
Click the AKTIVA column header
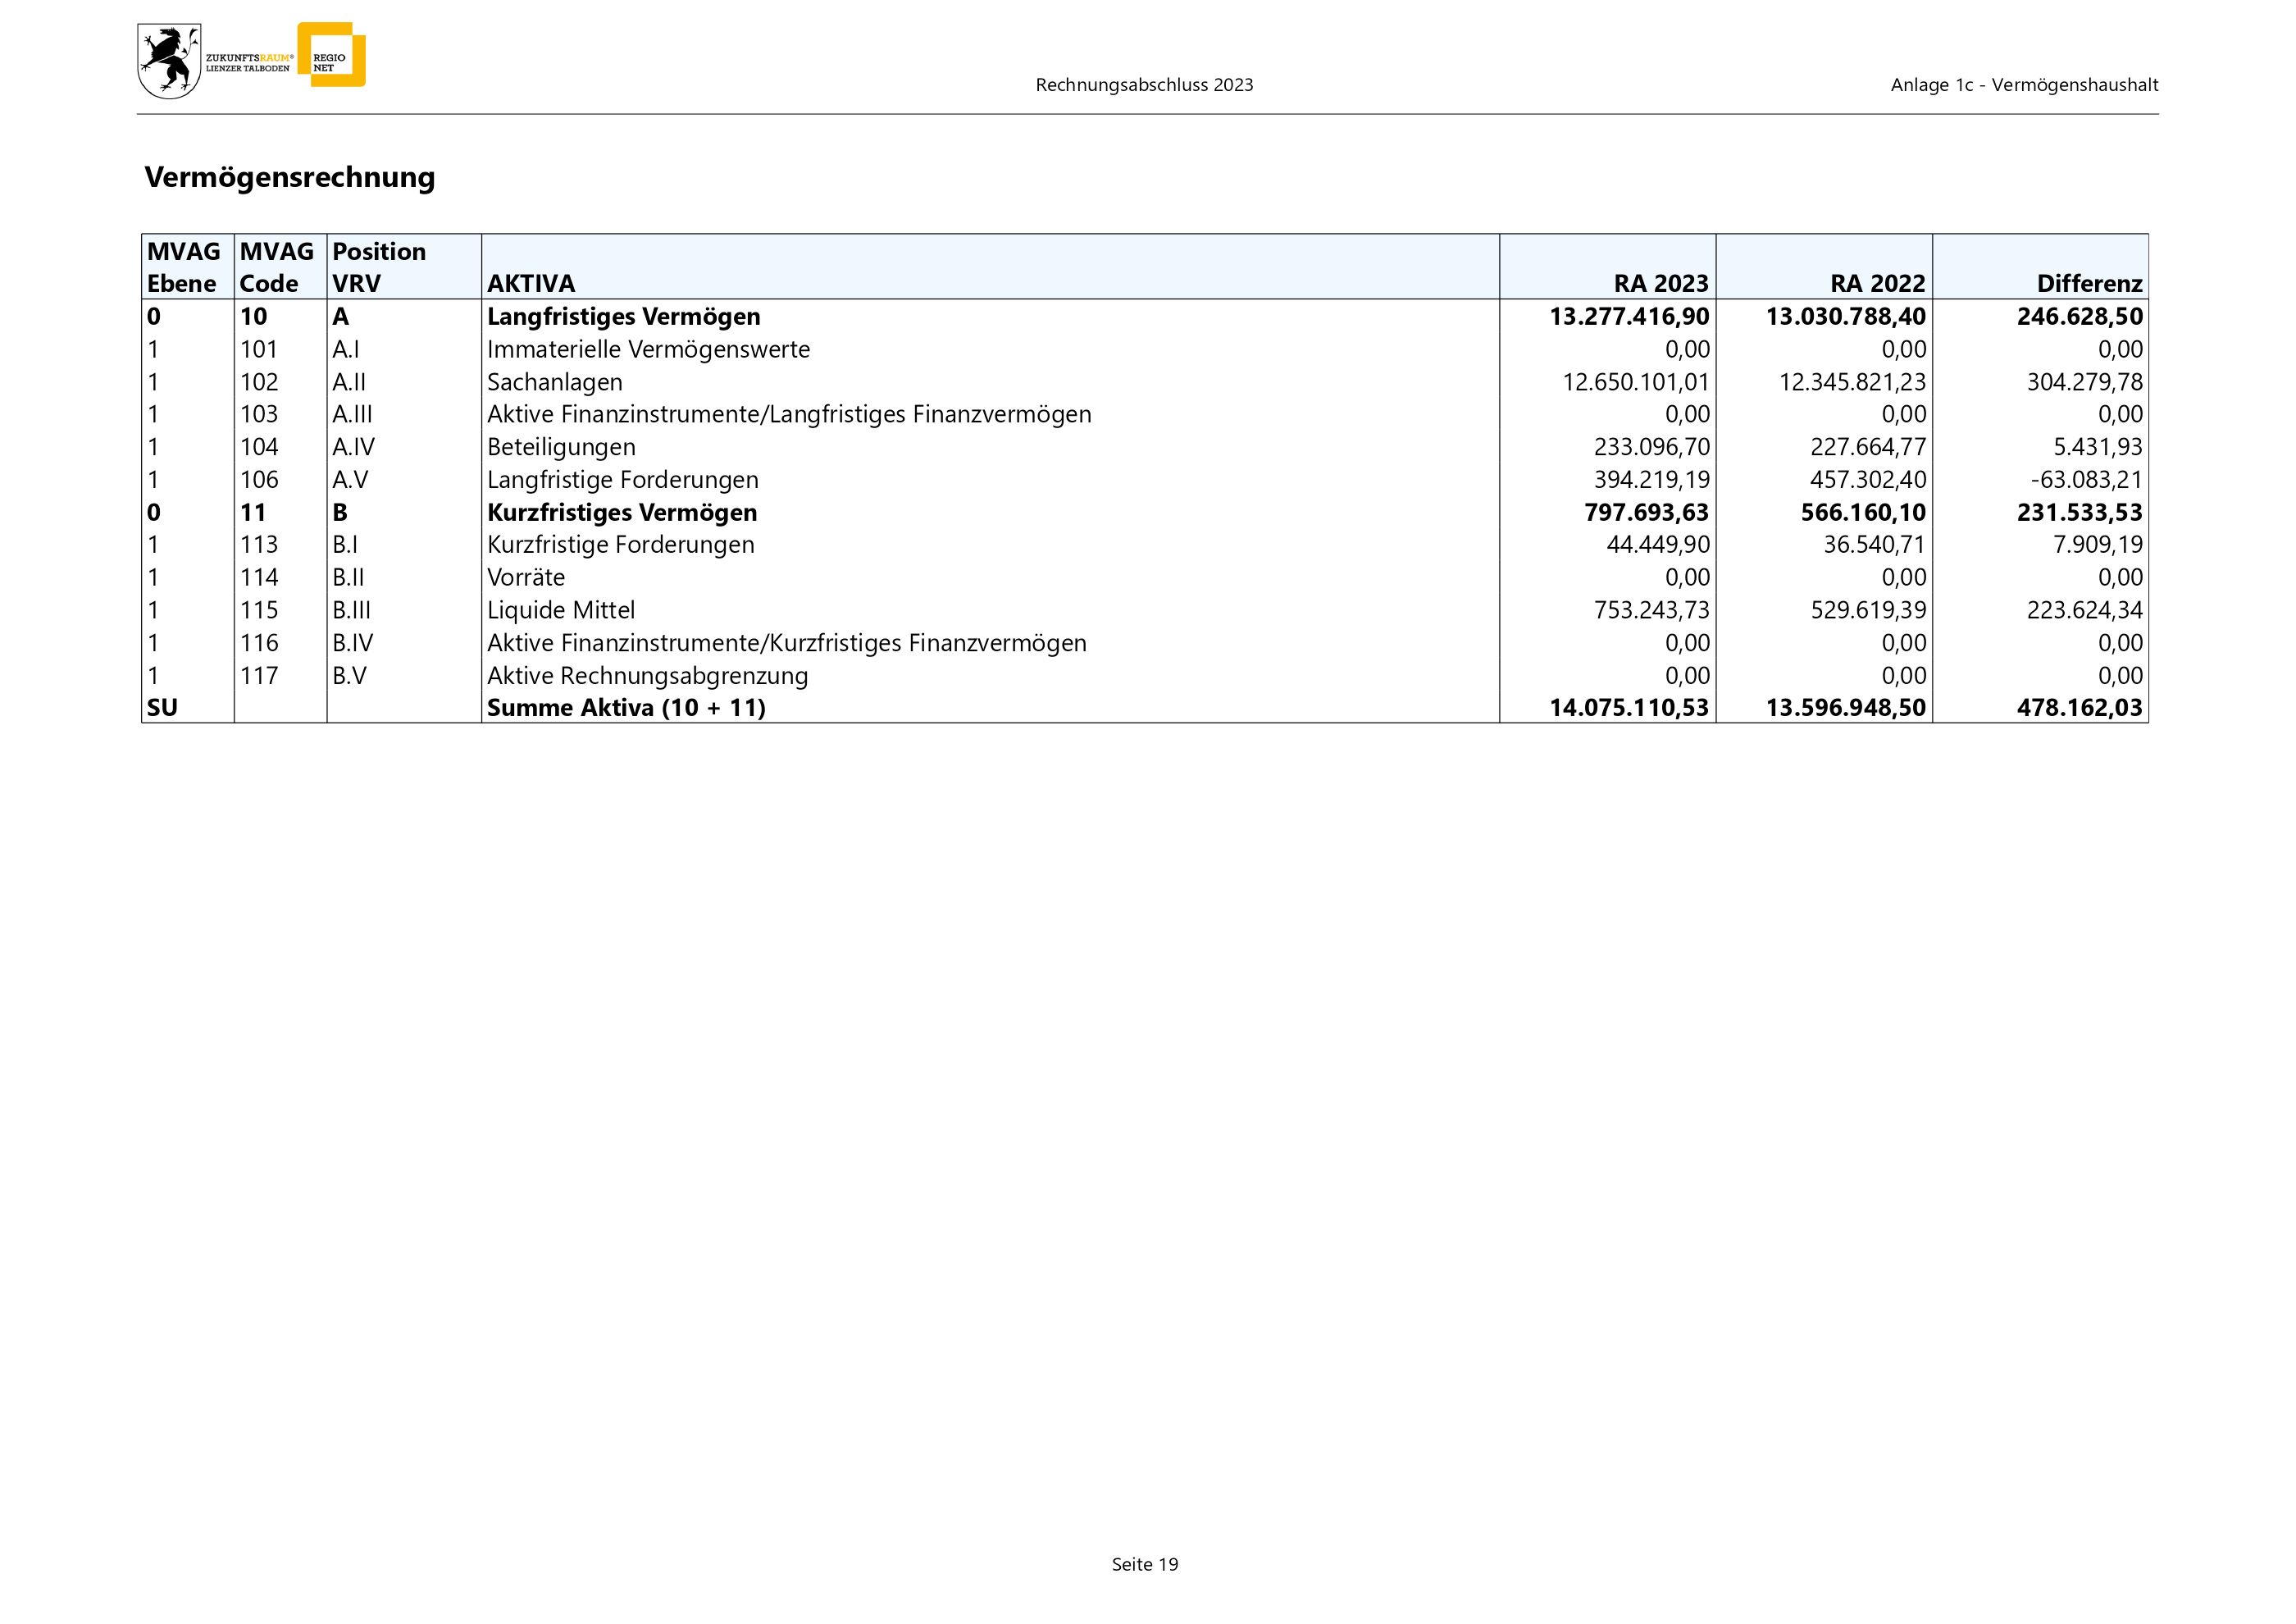pyautogui.click(x=531, y=284)
